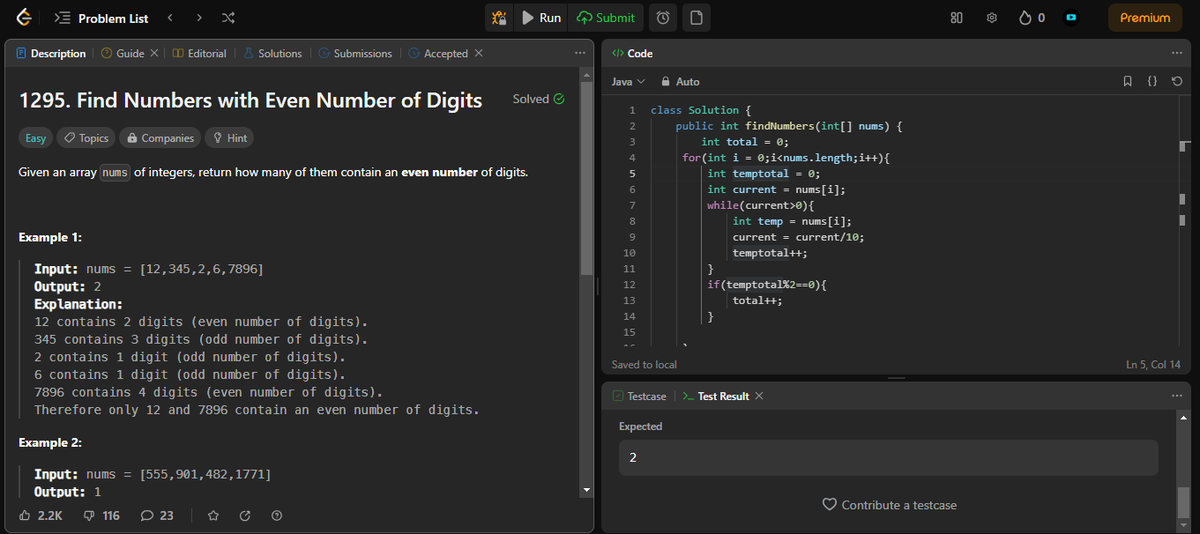This screenshot has height=534, width=1200.
Task: Click the Easy difficulty tag
Action: tap(35, 137)
